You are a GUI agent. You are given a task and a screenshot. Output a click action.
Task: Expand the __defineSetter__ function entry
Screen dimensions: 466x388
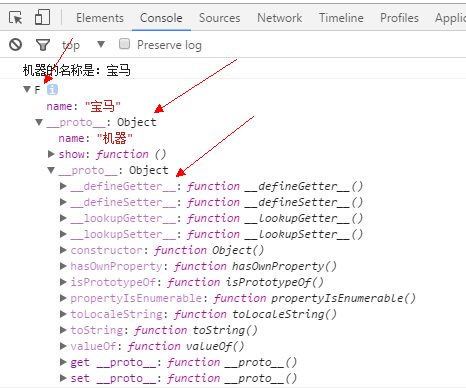(63, 202)
